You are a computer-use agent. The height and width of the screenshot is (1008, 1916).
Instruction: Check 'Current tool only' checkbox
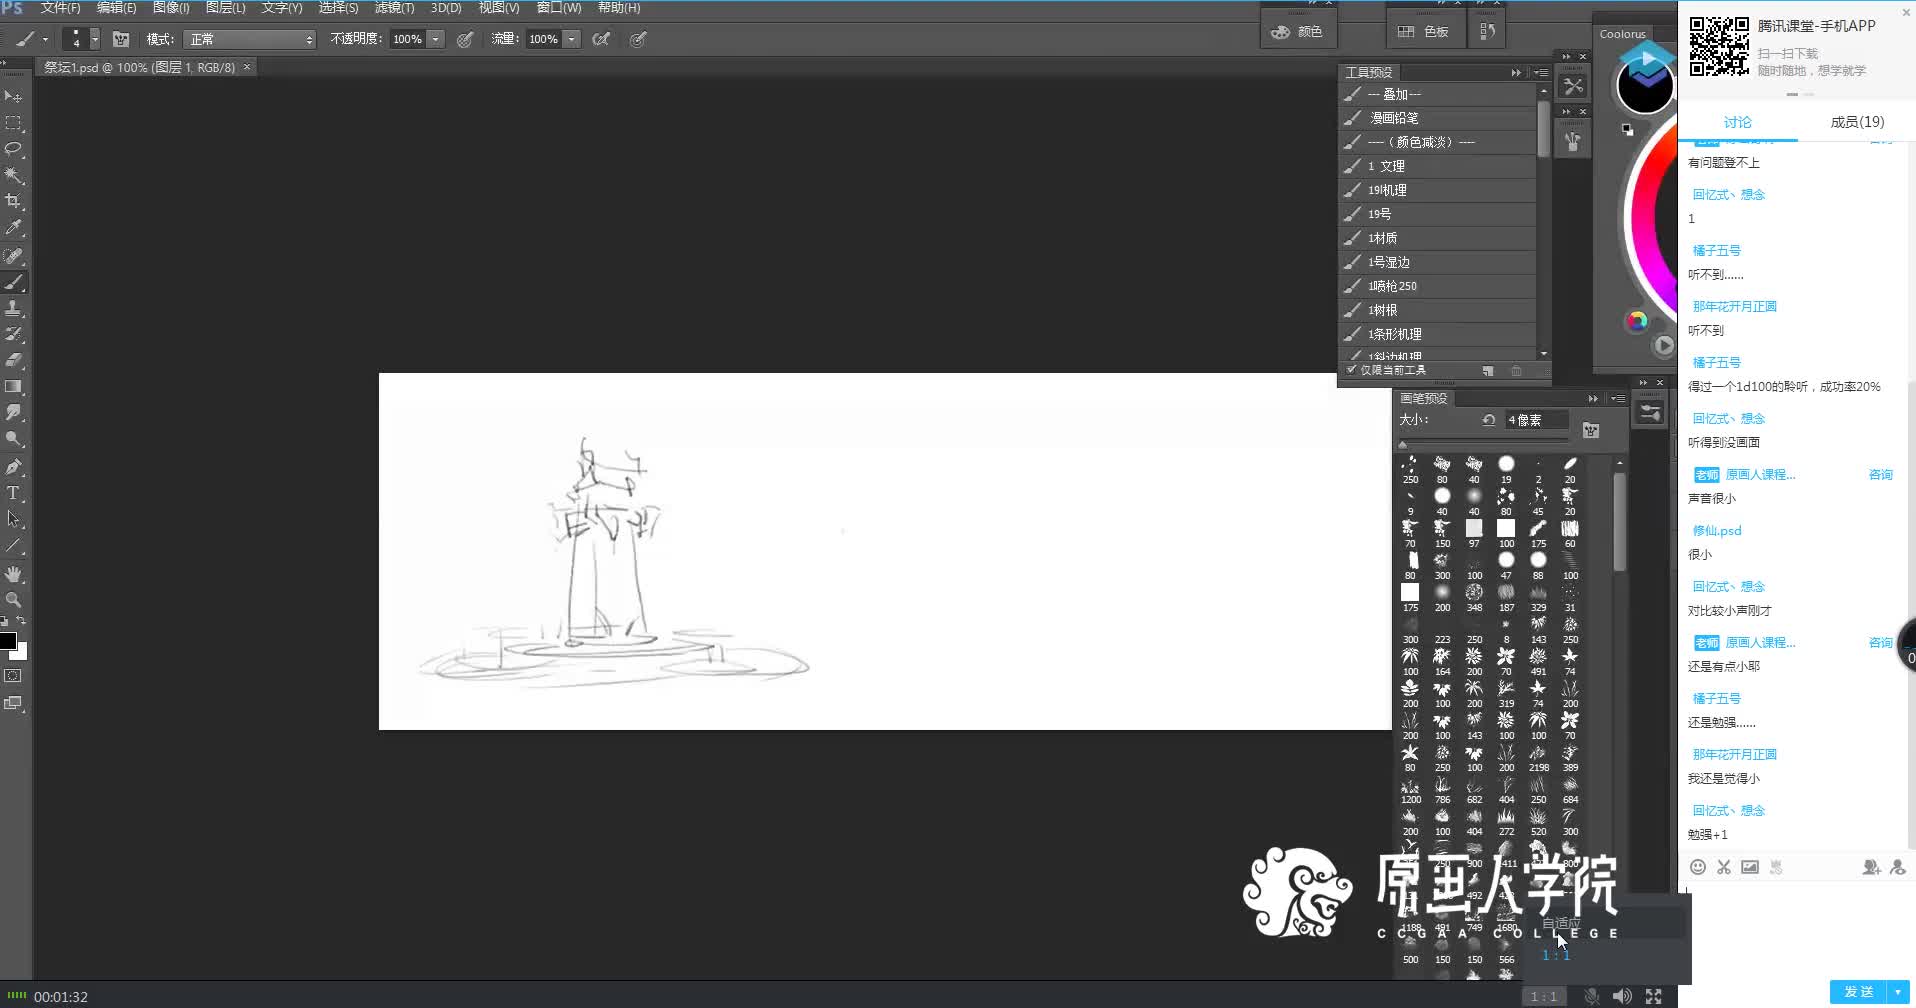1352,370
